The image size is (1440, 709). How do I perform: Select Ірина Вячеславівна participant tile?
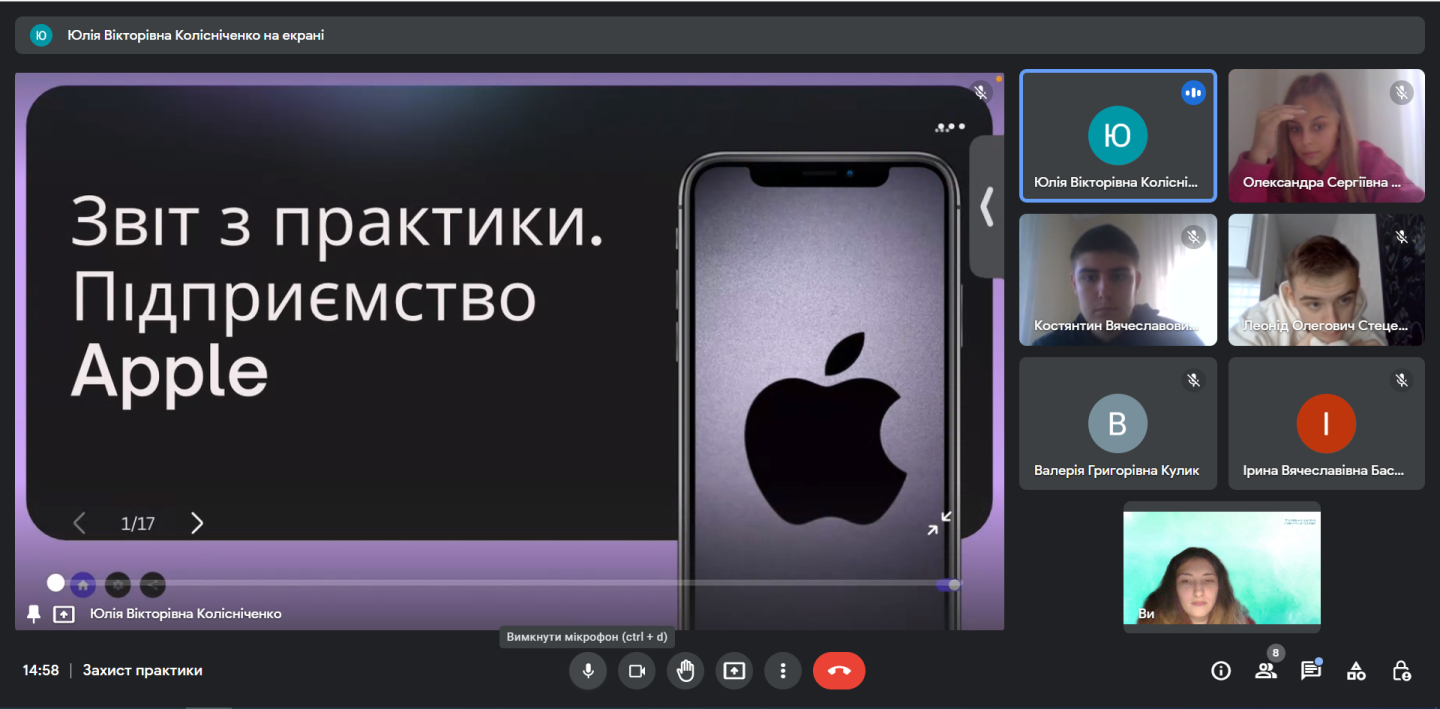pyautogui.click(x=1326, y=424)
